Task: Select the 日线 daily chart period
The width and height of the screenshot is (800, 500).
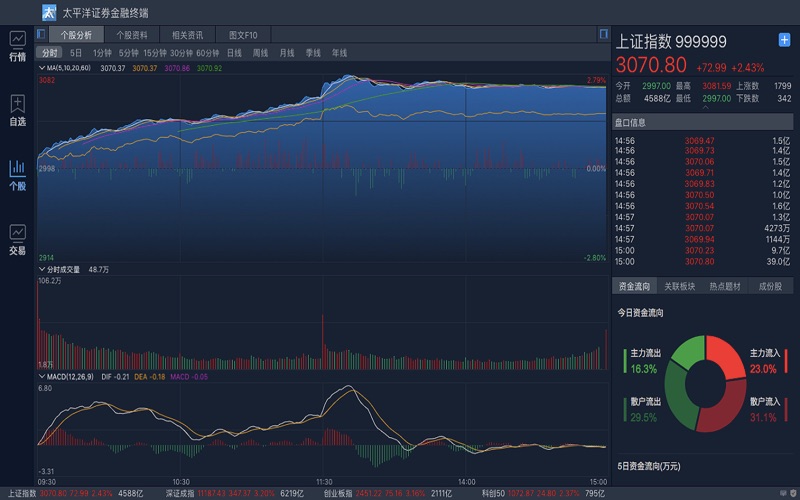Action: tap(234, 52)
